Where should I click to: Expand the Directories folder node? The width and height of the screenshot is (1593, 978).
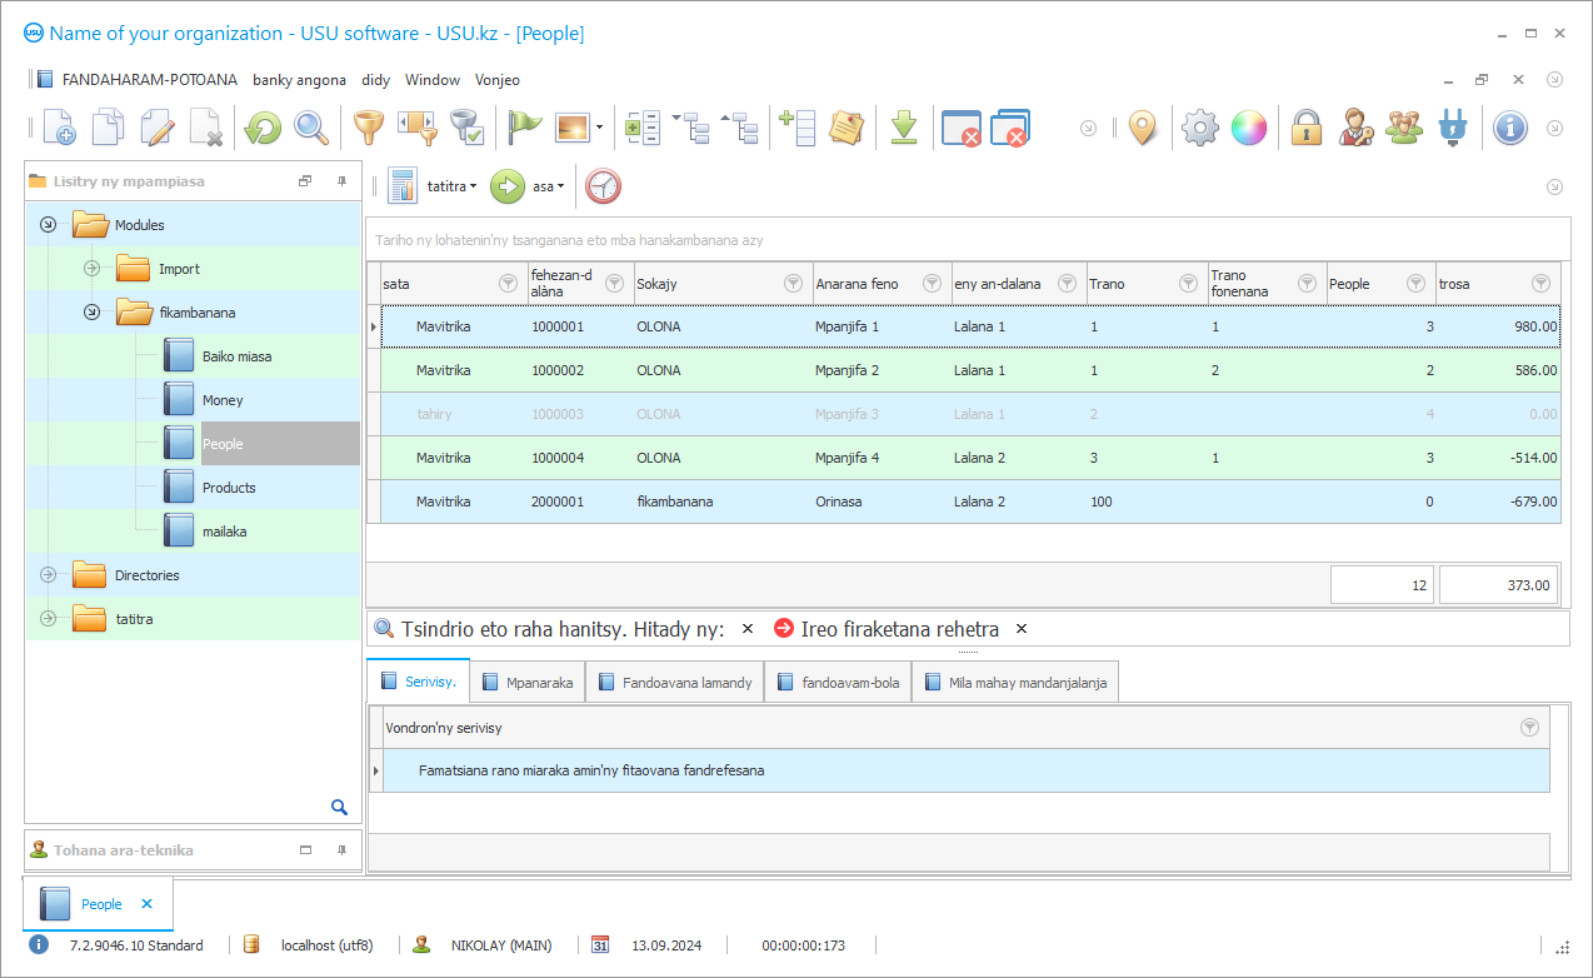tap(48, 575)
